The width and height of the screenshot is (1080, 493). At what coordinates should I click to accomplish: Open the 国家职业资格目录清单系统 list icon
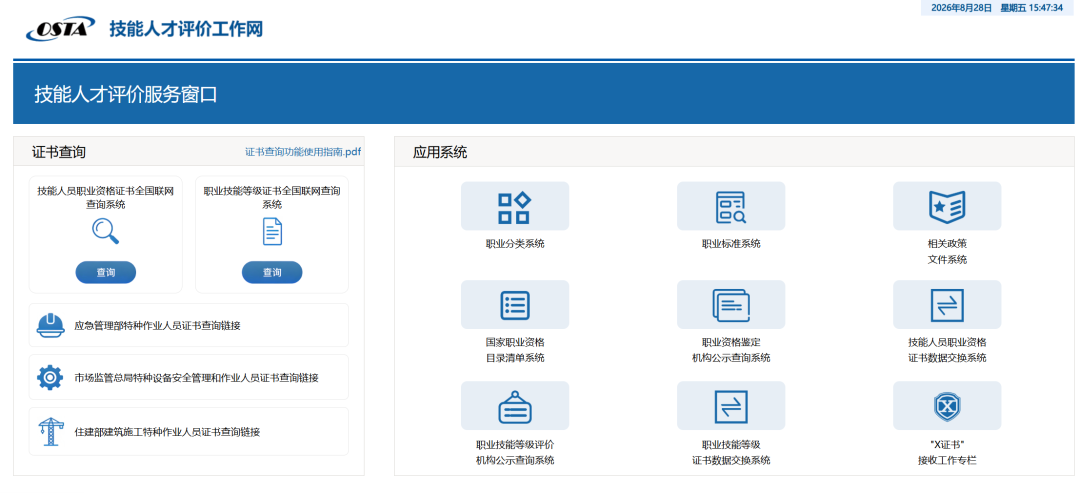[515, 304]
